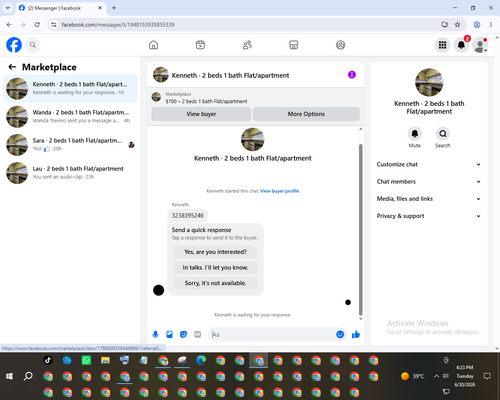Open the account profile avatar menu

tap(480, 45)
